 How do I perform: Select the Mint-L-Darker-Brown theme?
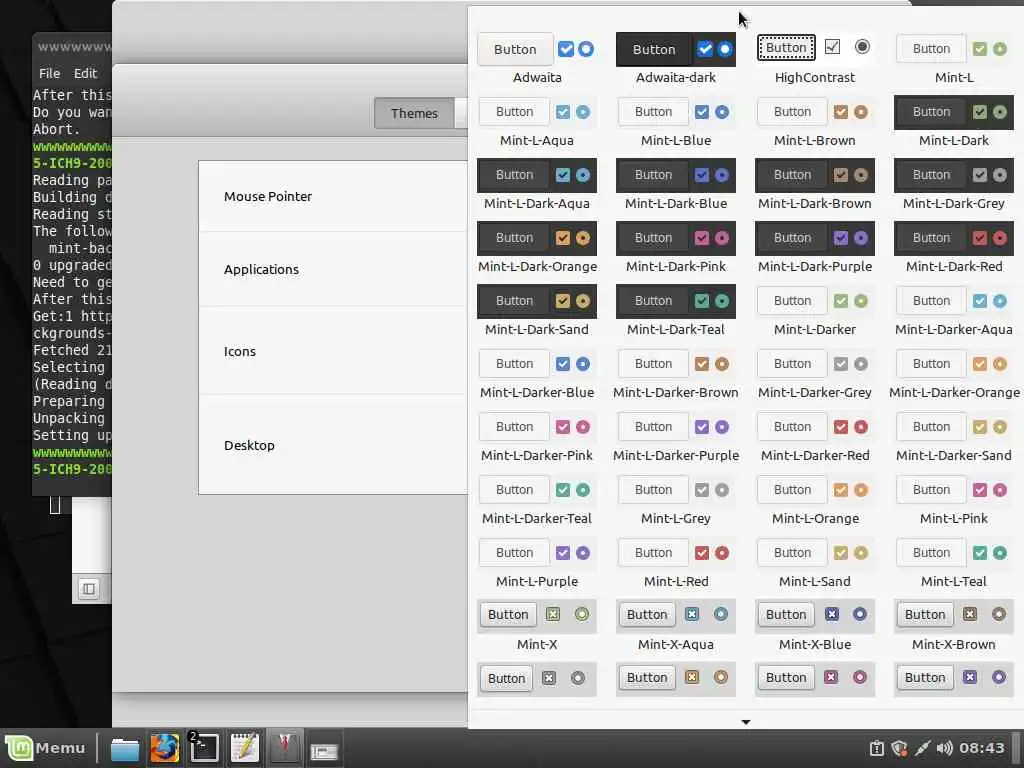coord(676,374)
